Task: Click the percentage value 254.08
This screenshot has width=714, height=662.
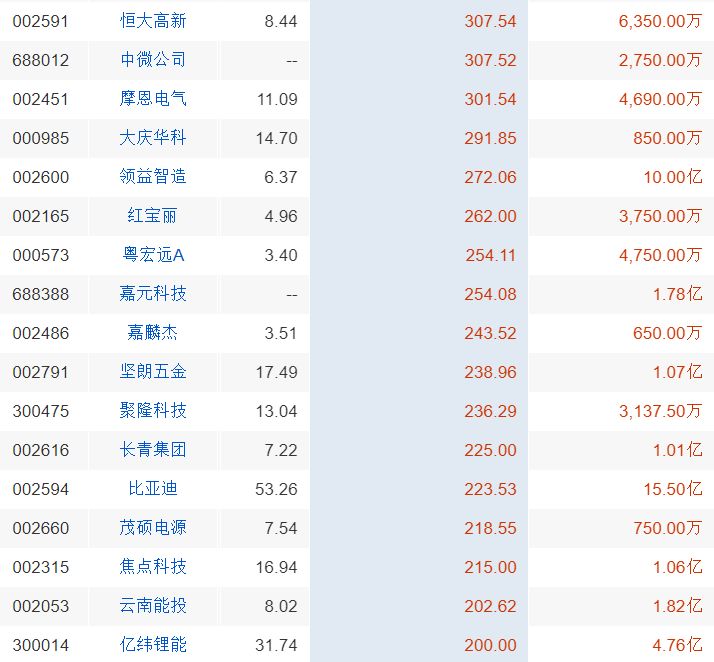Action: 490,295
